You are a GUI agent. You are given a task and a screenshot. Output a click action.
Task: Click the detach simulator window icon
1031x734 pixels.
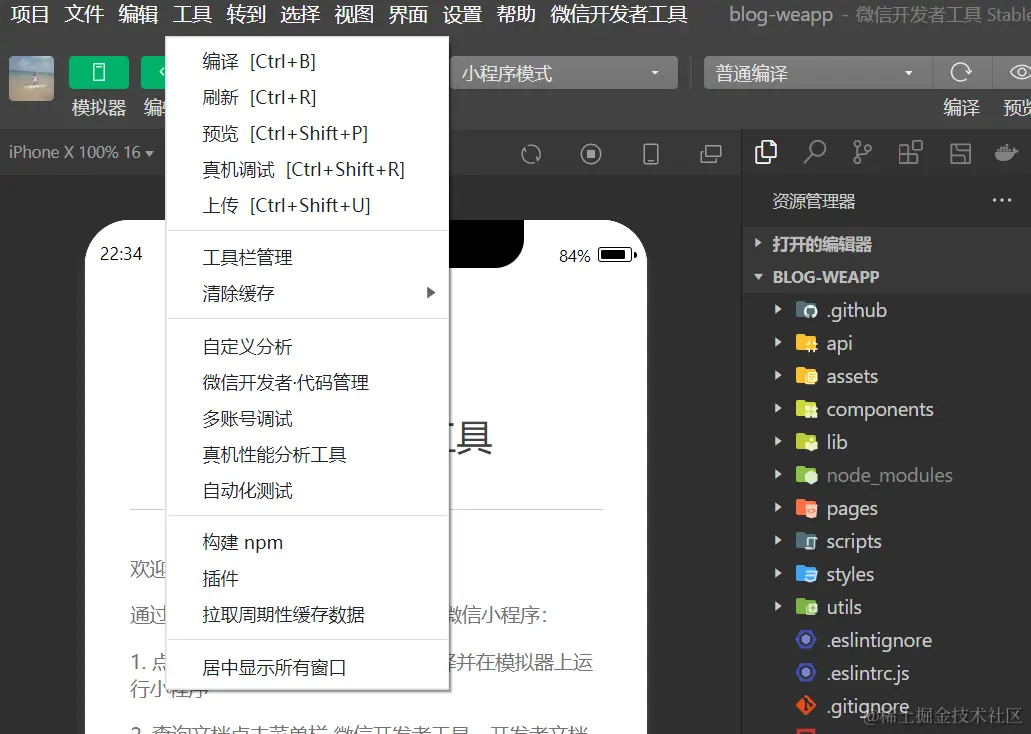click(710, 154)
